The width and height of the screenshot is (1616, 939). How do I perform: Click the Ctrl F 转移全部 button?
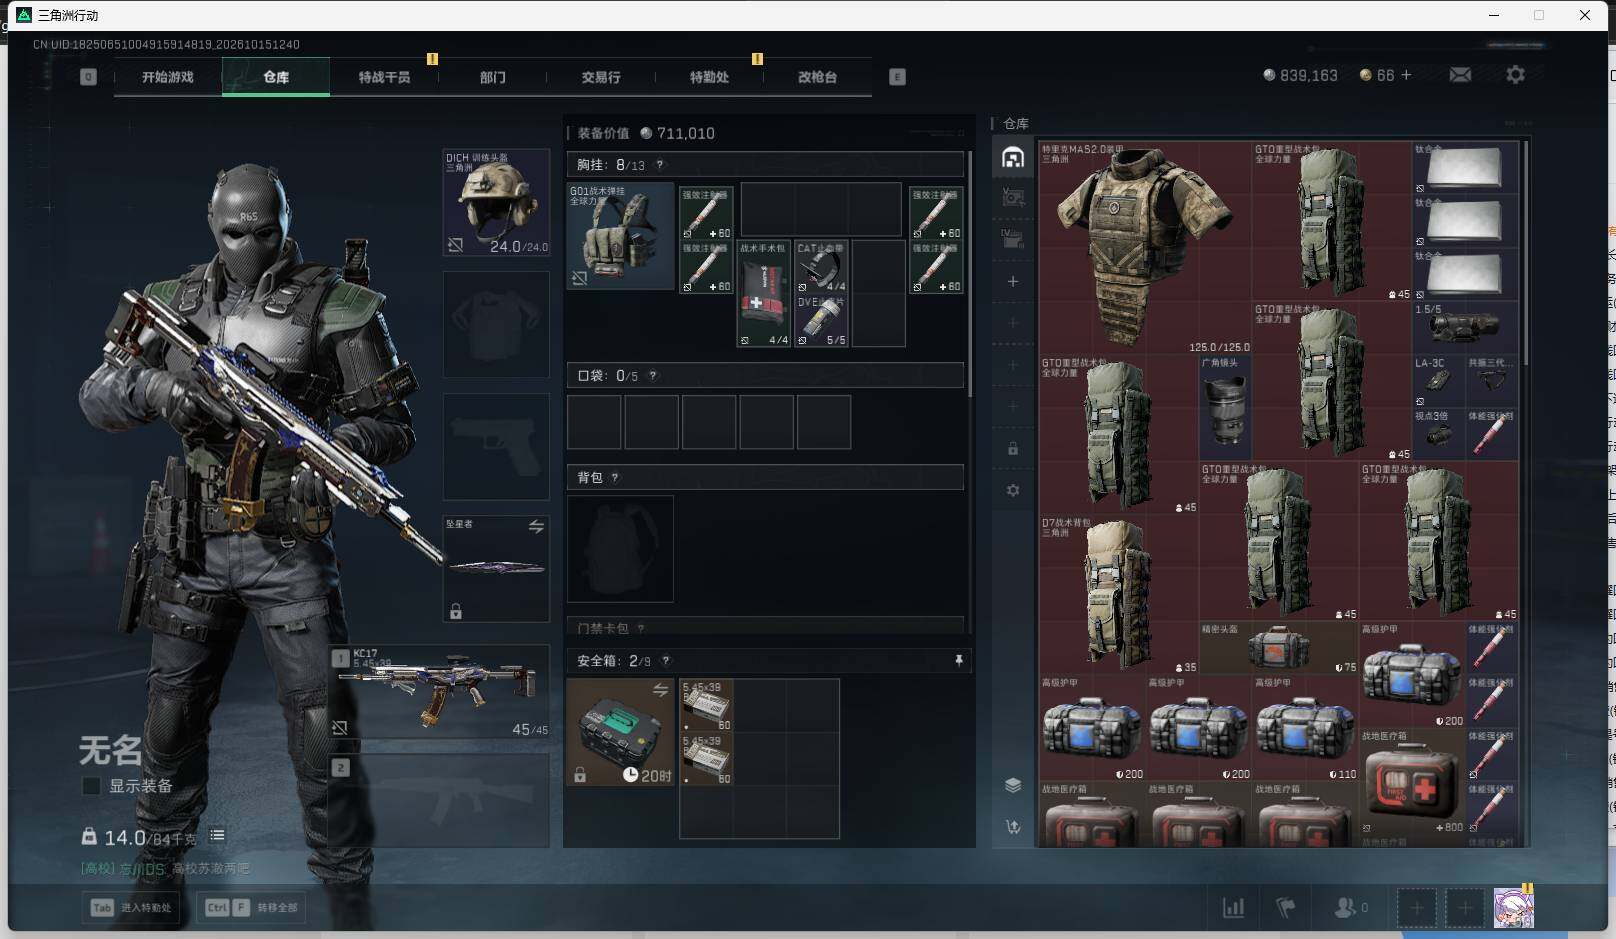coord(251,908)
